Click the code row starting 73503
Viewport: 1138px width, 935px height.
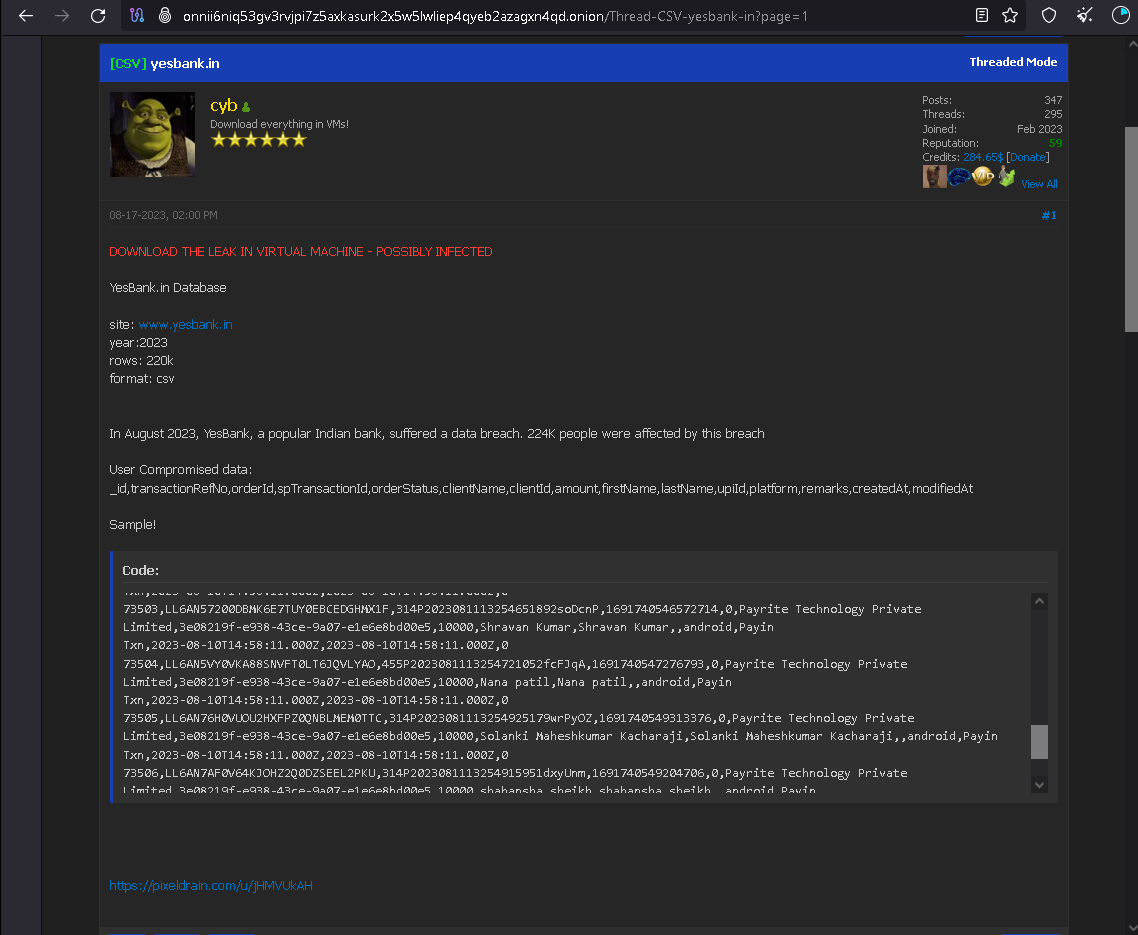[x=522, y=609]
